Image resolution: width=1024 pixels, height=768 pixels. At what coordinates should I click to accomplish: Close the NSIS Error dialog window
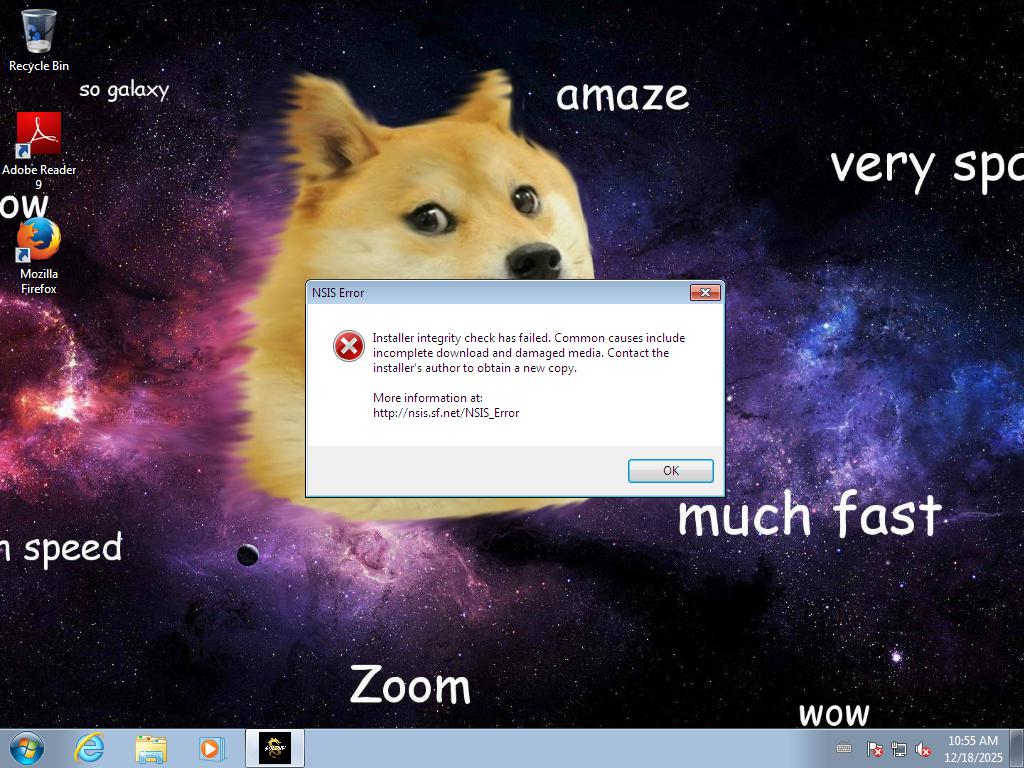(x=705, y=292)
